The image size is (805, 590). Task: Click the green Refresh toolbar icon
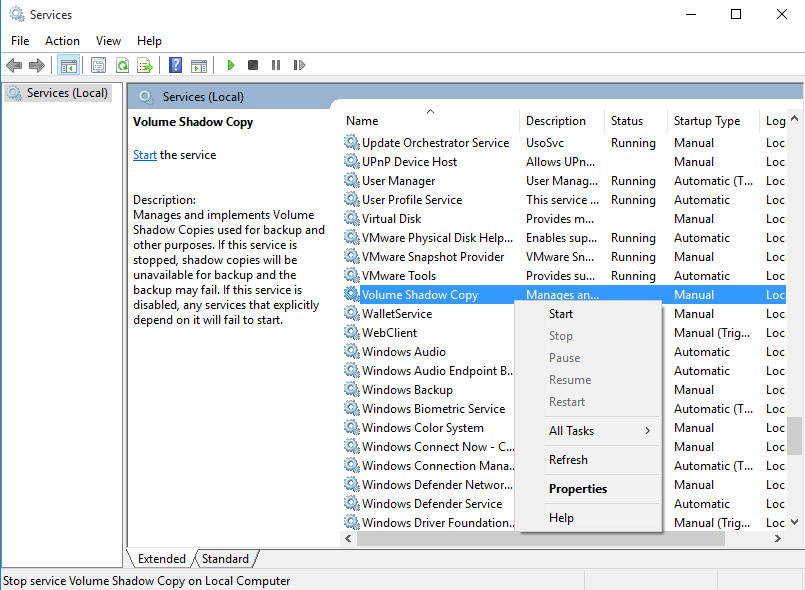(x=122, y=65)
